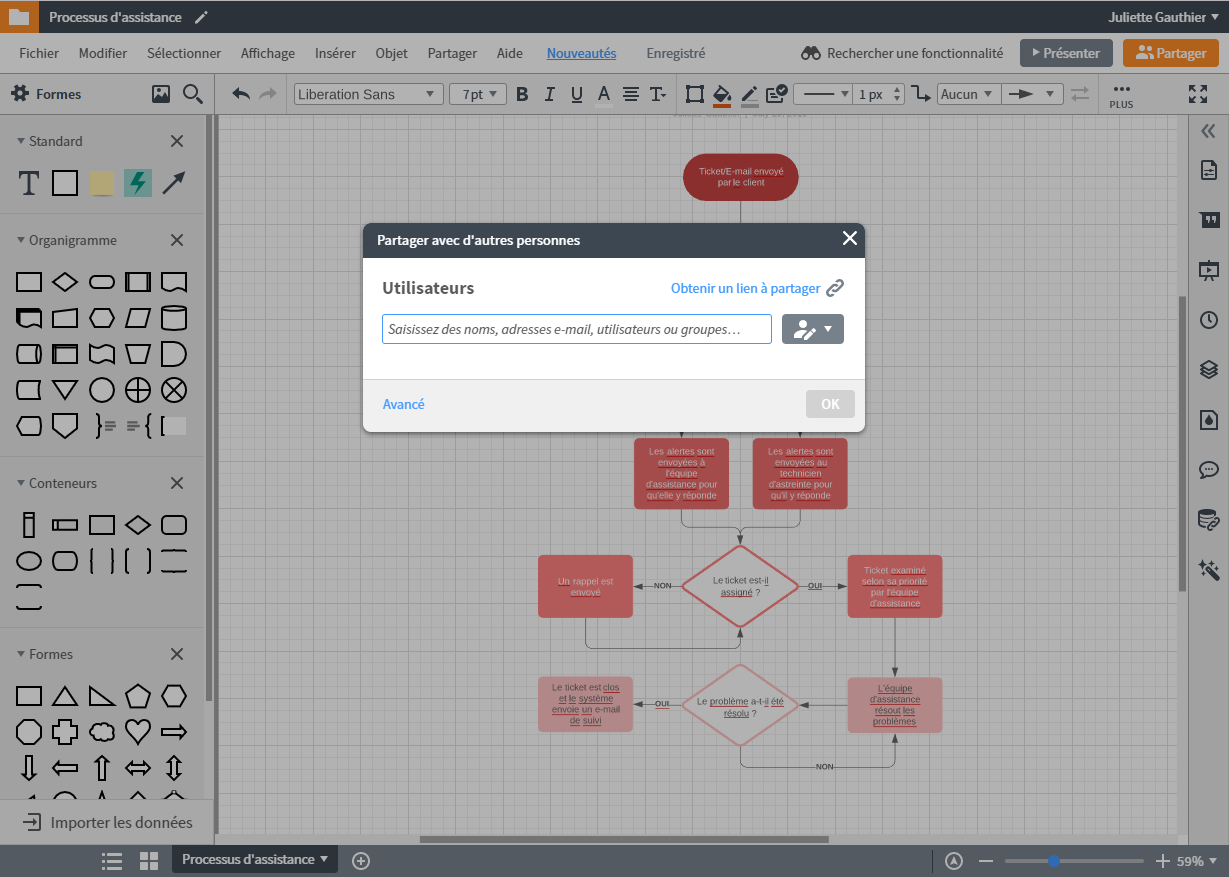
Task: Open the Affichage menu
Action: coord(268,53)
